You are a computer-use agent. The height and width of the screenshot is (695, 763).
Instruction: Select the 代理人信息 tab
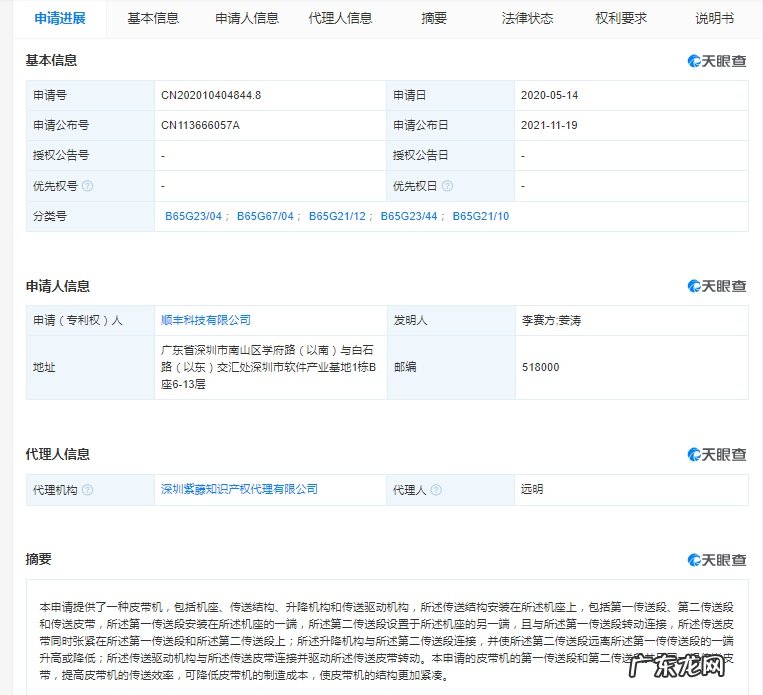pos(340,18)
